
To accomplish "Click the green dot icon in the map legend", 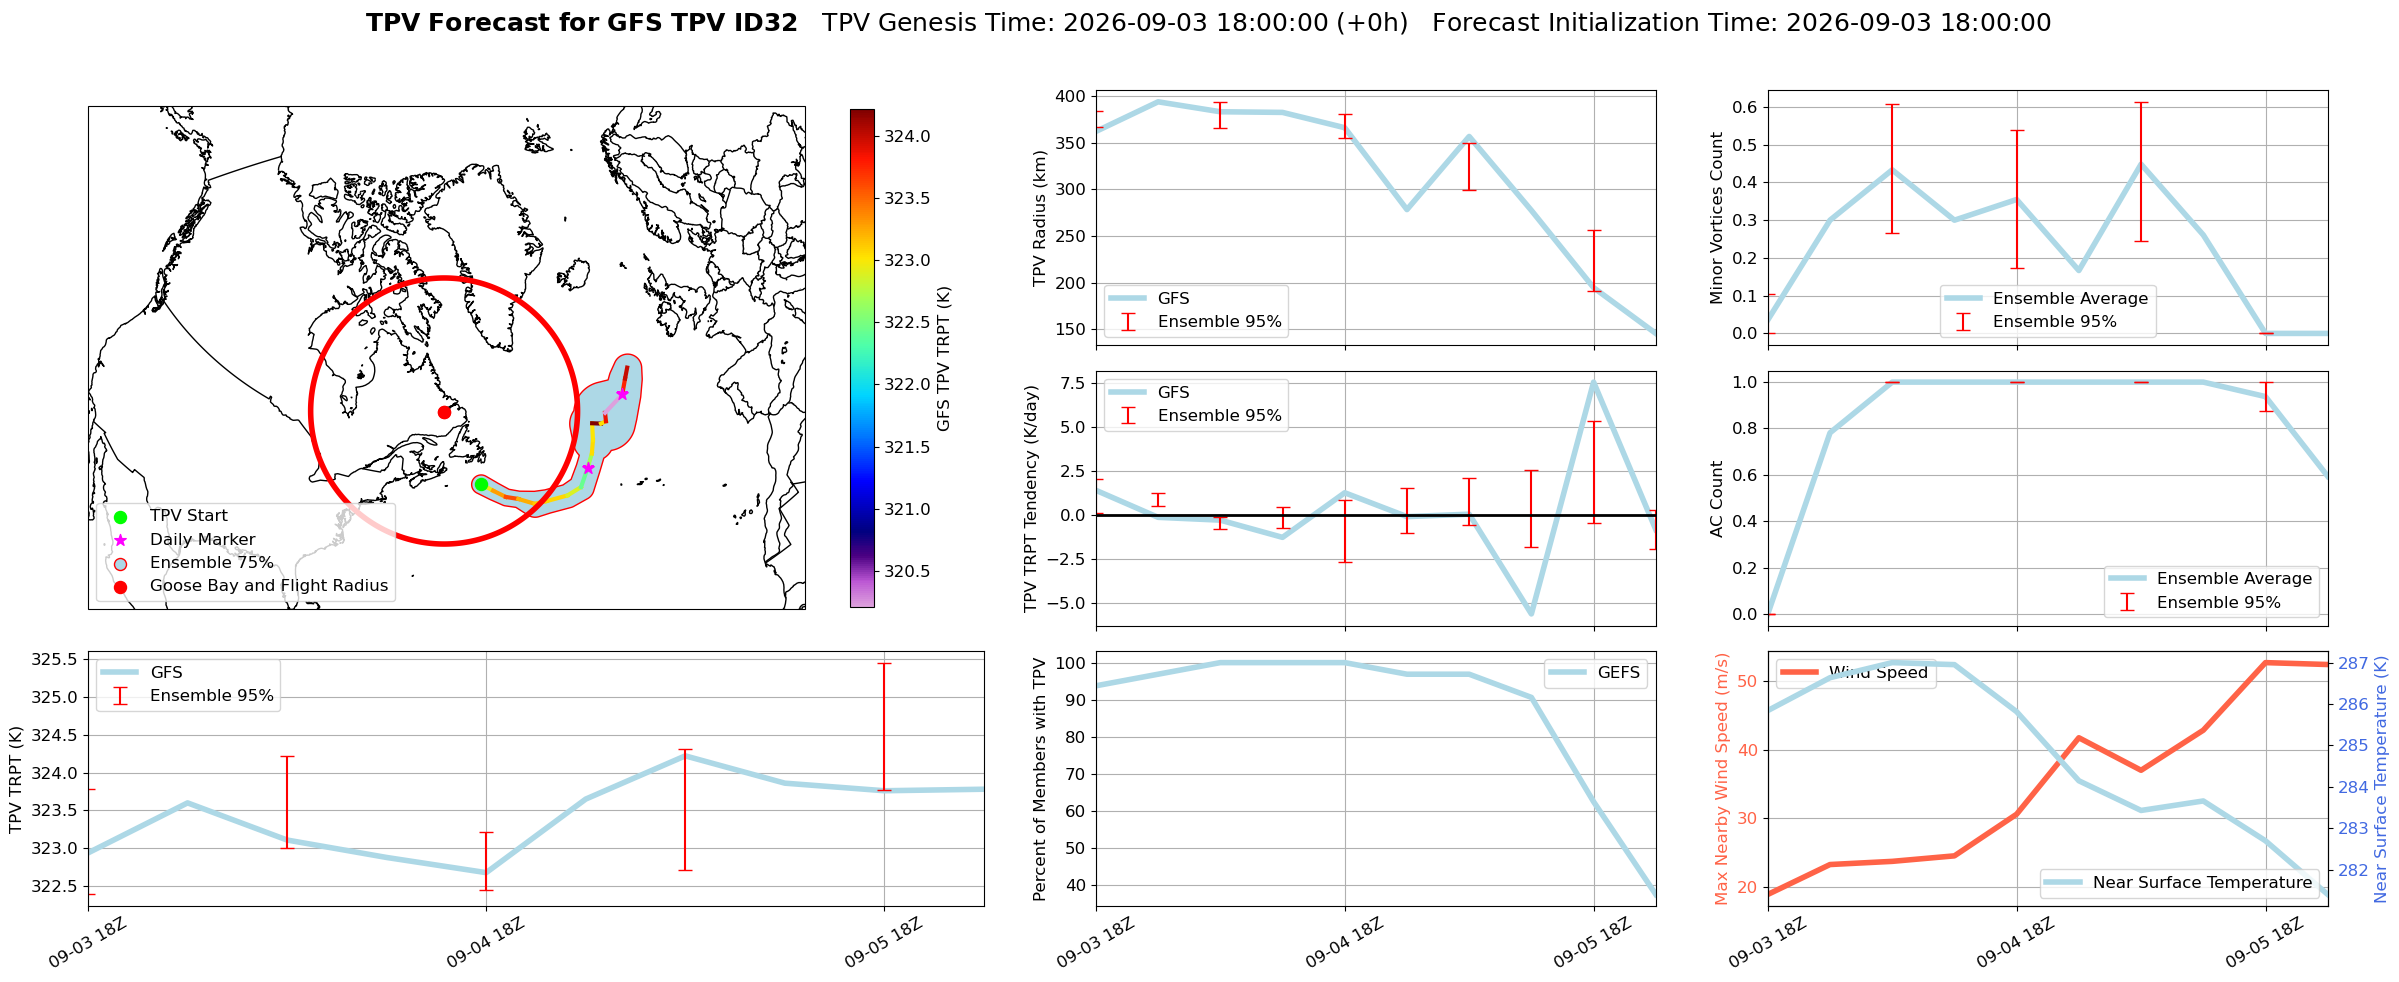I will [x=120, y=517].
